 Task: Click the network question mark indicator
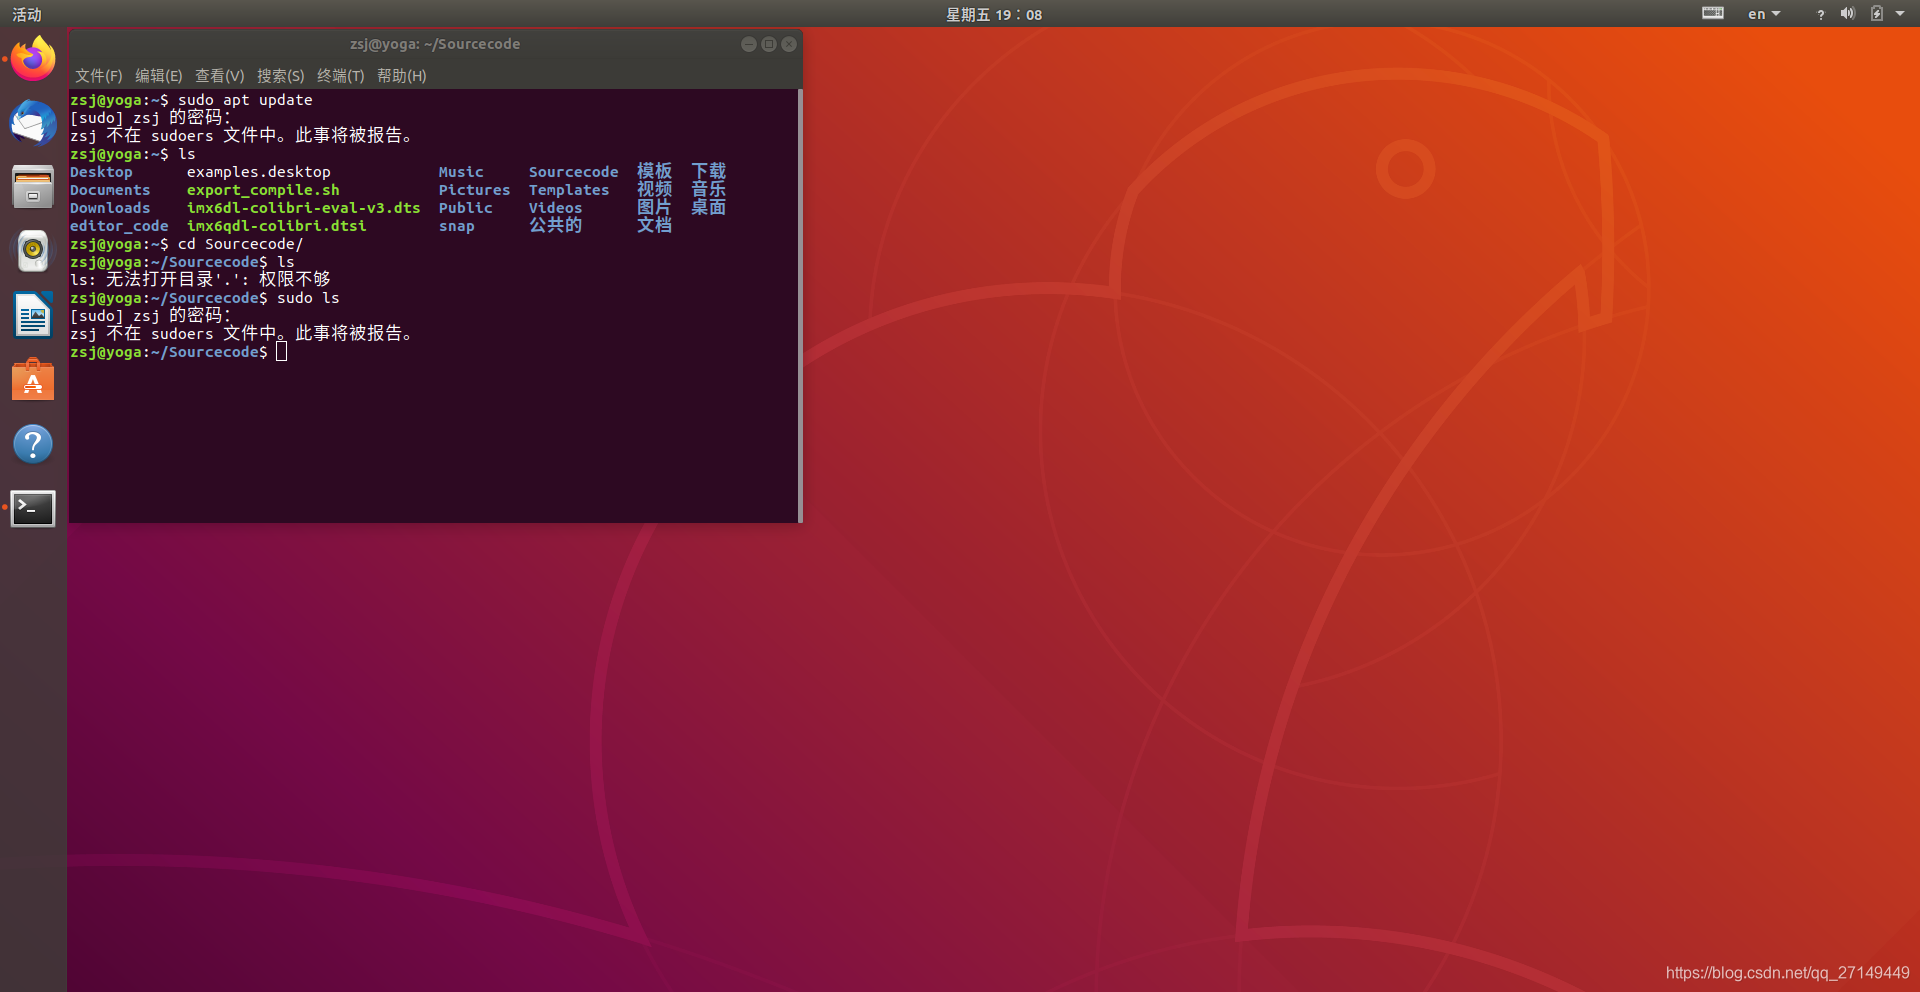1820,14
